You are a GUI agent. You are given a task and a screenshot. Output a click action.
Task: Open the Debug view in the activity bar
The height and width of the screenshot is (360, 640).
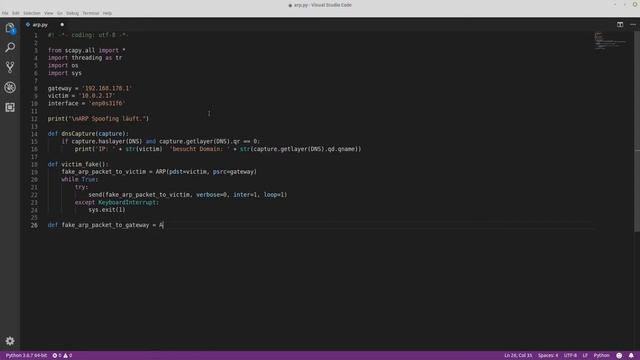coord(10,87)
